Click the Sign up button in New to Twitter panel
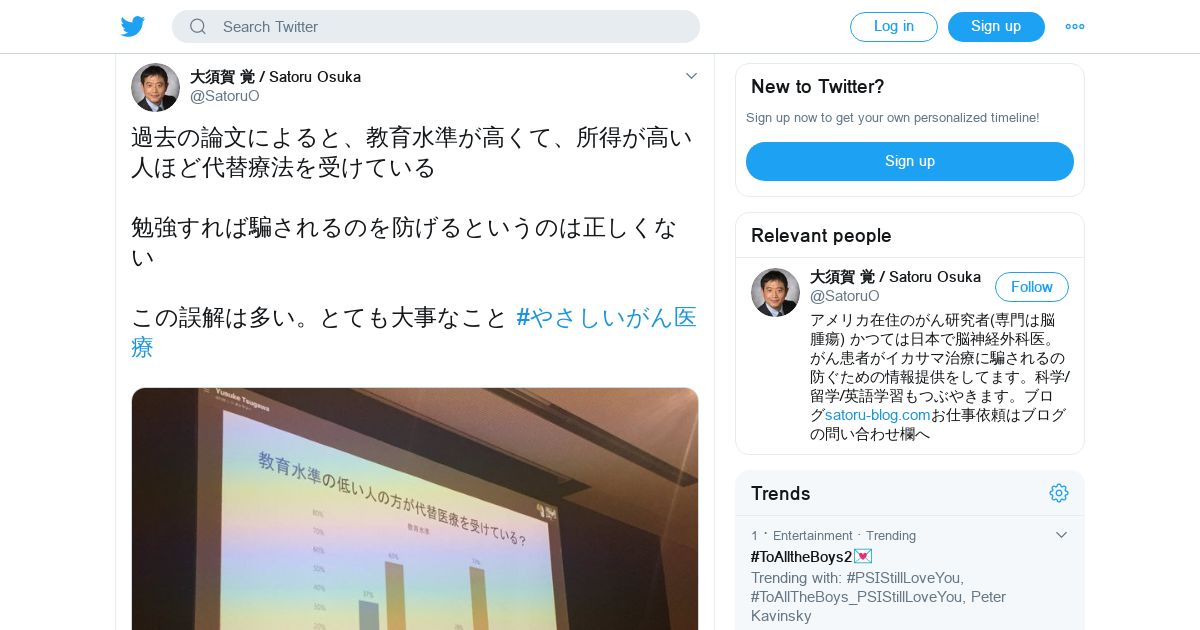 pyautogui.click(x=910, y=161)
